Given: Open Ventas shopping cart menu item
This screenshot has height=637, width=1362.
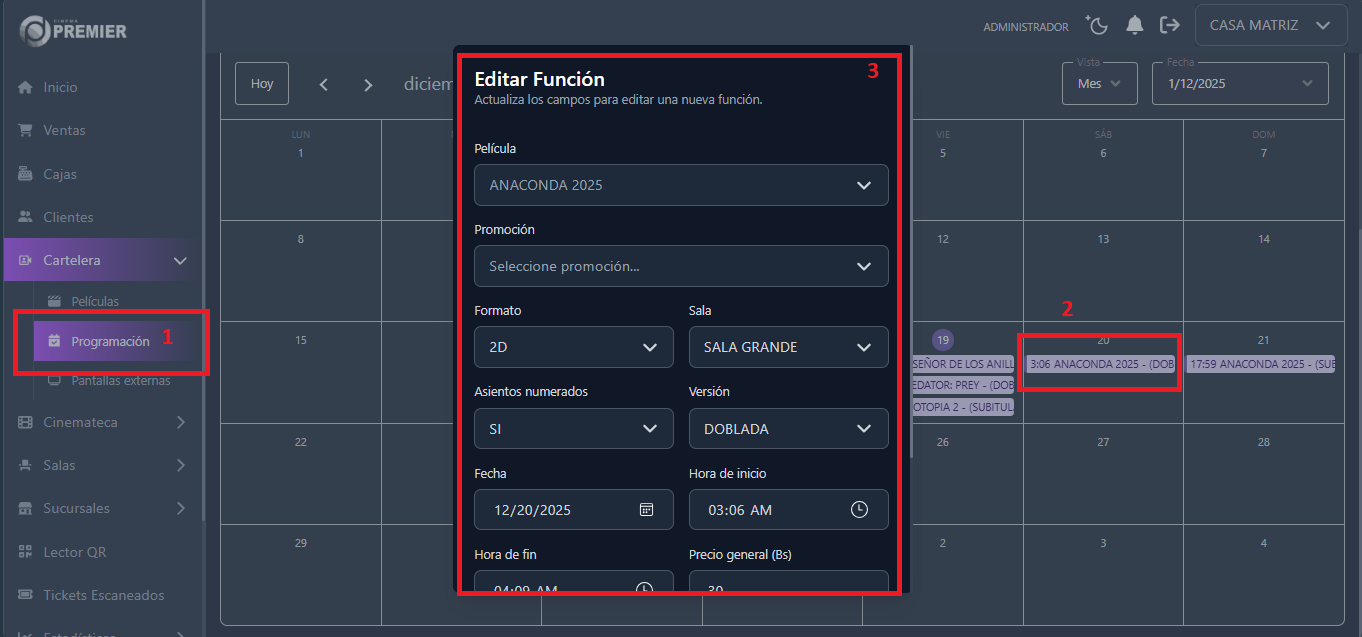Looking at the screenshot, I should pyautogui.click(x=64, y=130).
